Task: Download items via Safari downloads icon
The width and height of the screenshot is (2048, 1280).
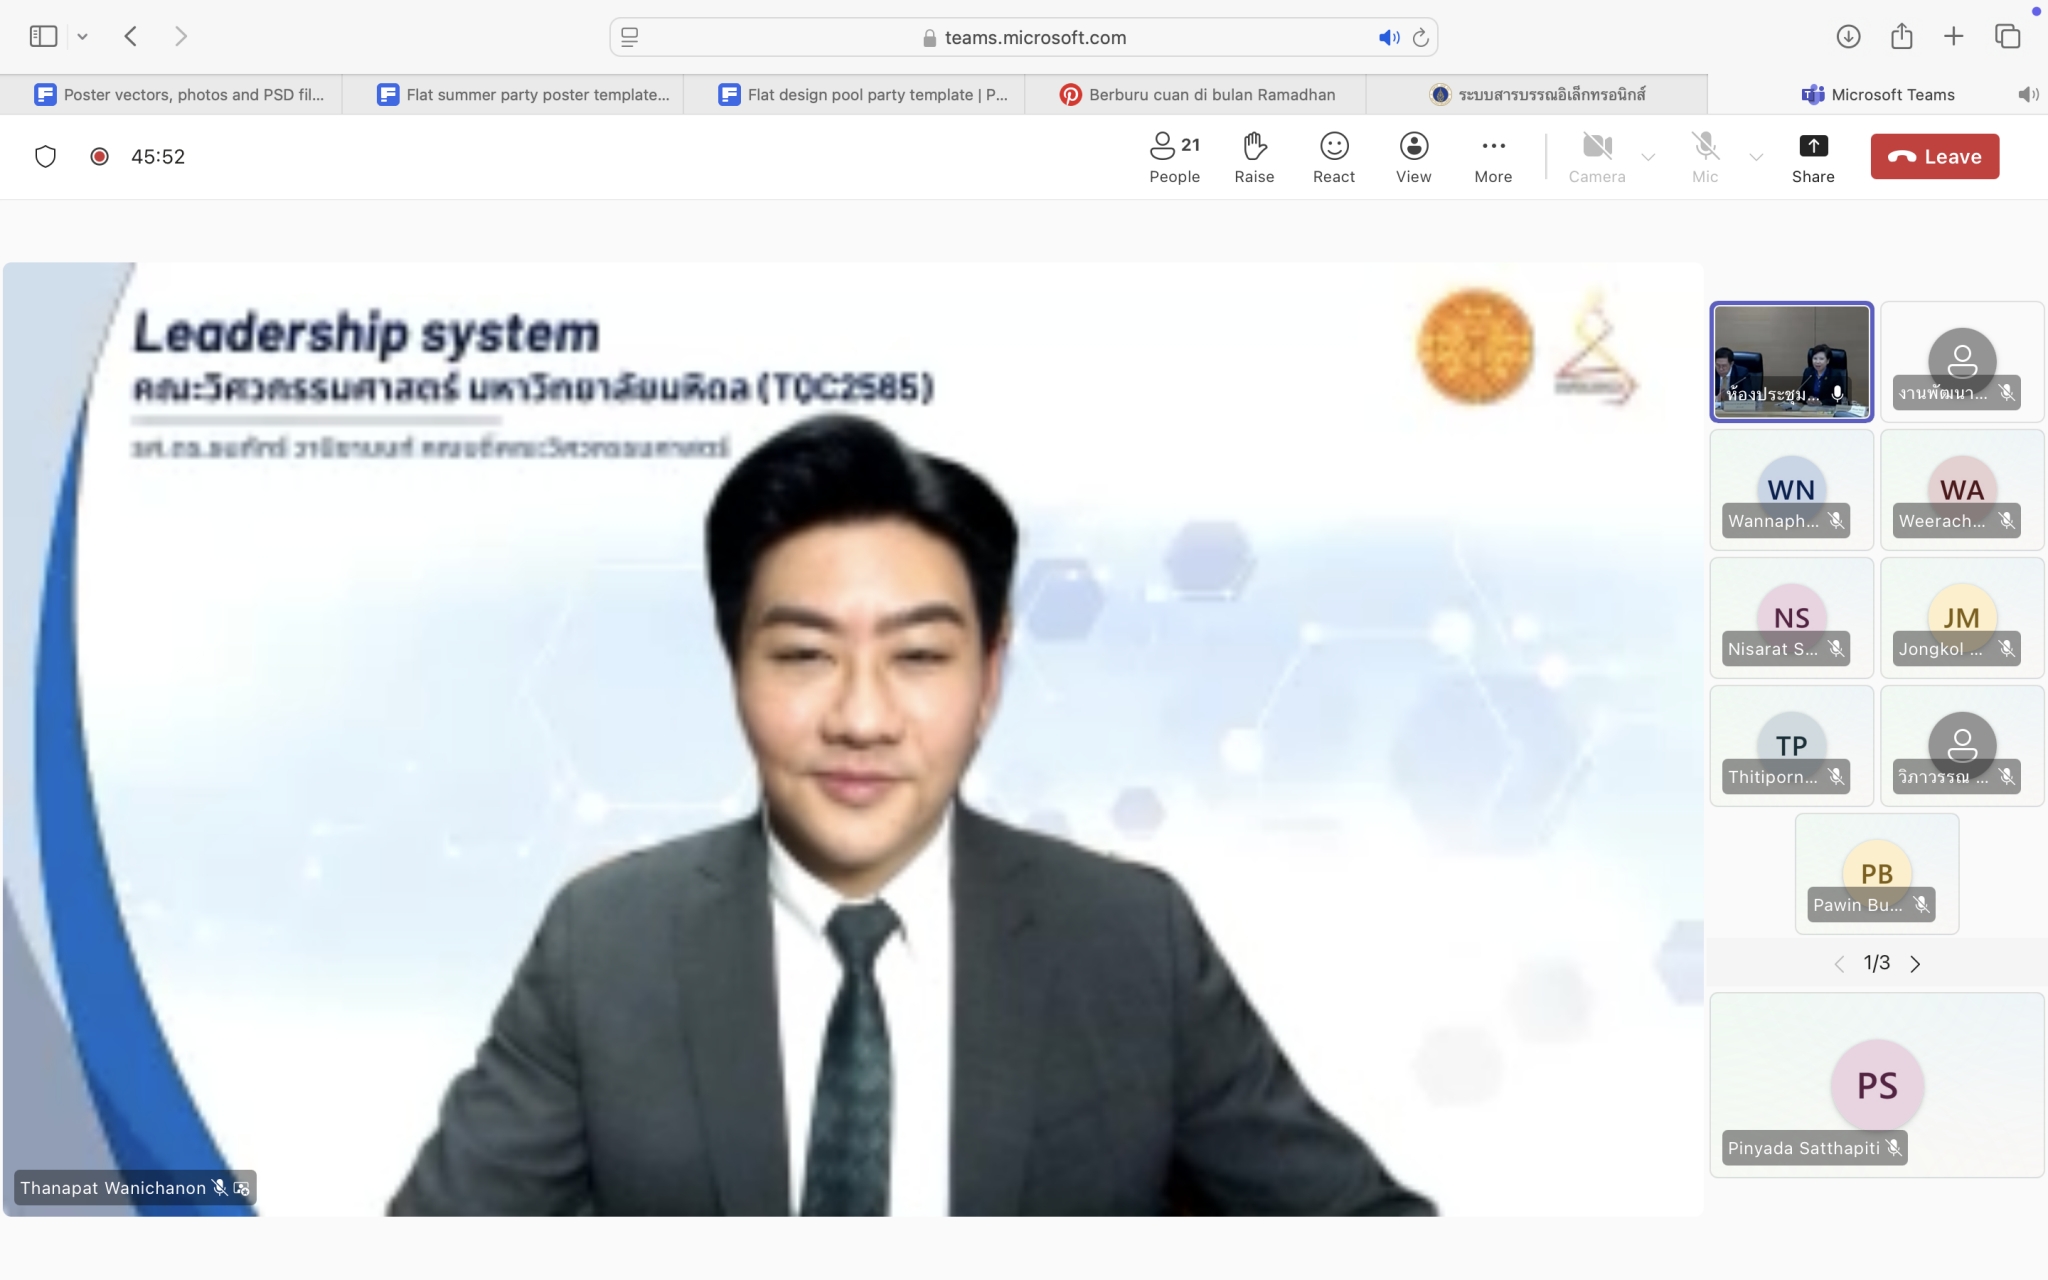Action: 1848,37
